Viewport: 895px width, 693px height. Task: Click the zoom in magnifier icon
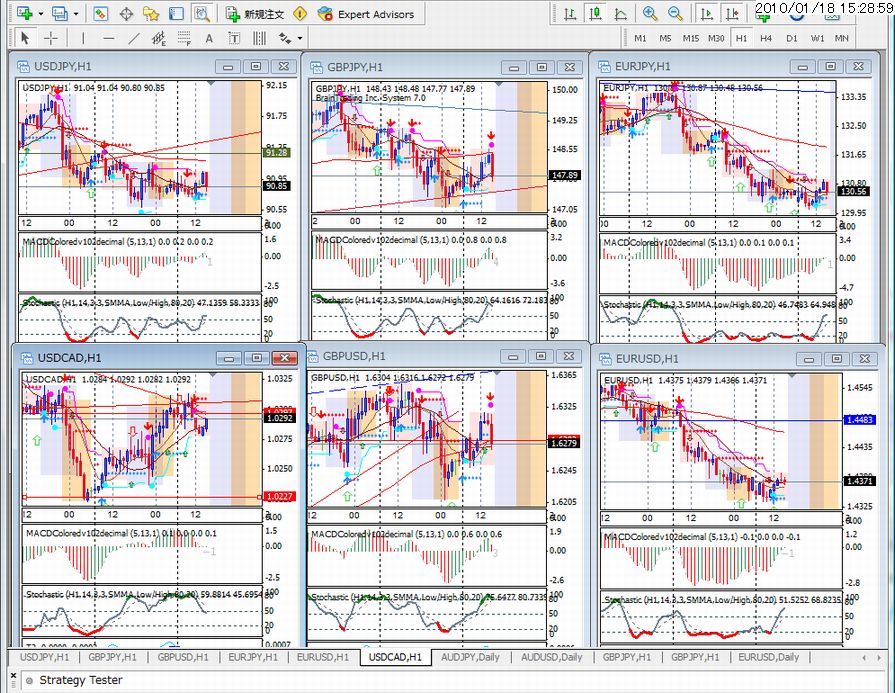649,14
